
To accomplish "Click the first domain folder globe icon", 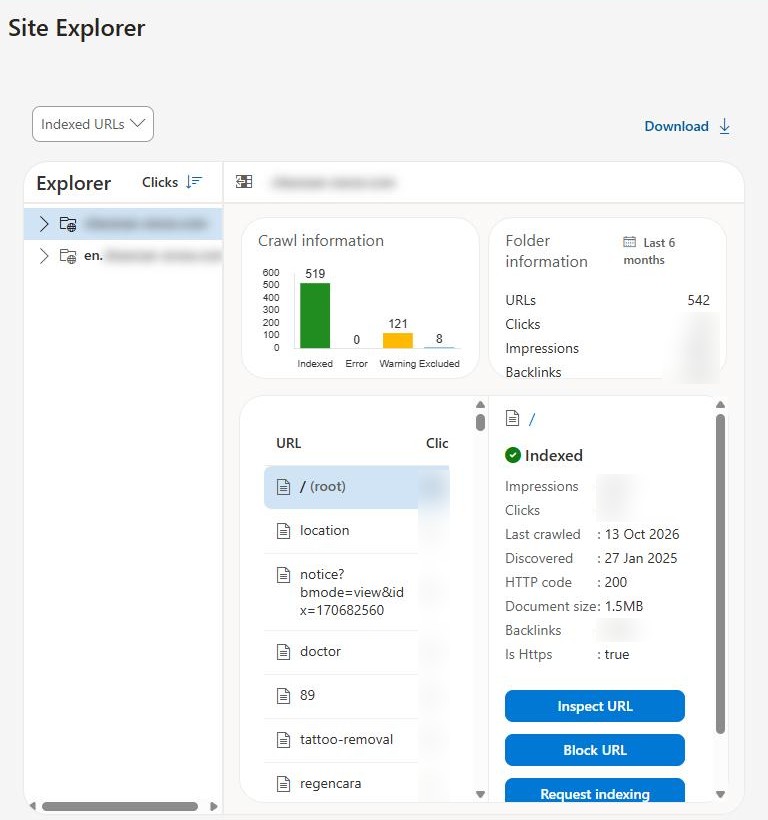I will pyautogui.click(x=68, y=224).
